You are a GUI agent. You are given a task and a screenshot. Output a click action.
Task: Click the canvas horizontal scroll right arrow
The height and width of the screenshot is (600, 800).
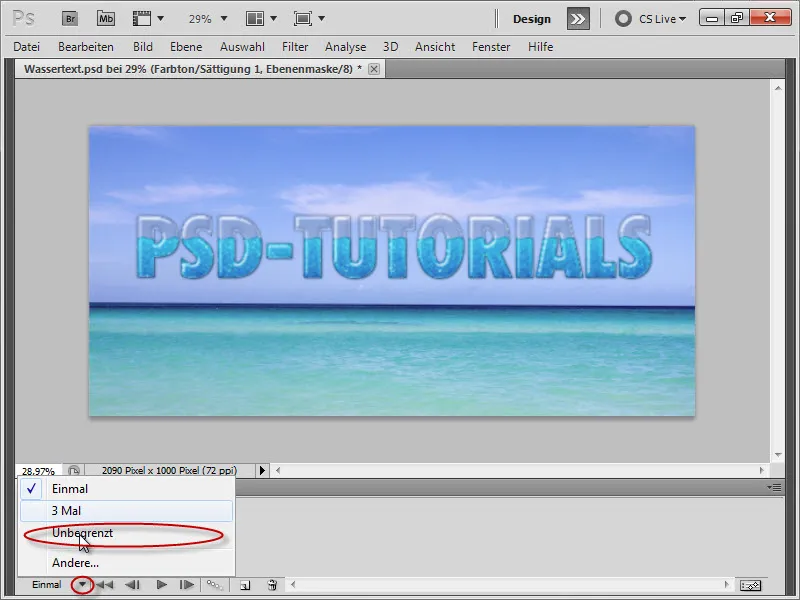pos(762,470)
